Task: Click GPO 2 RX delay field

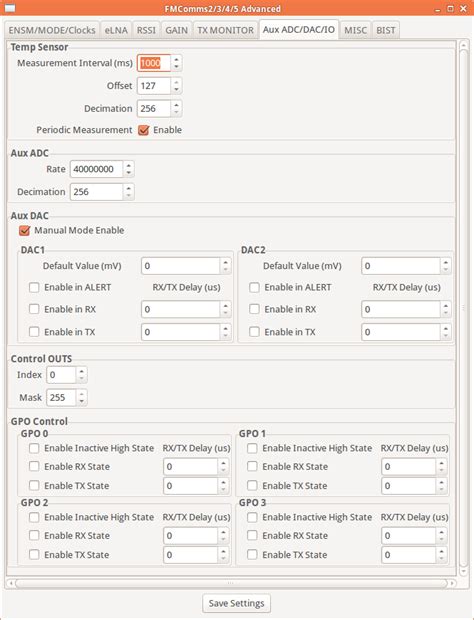Action: (191, 536)
